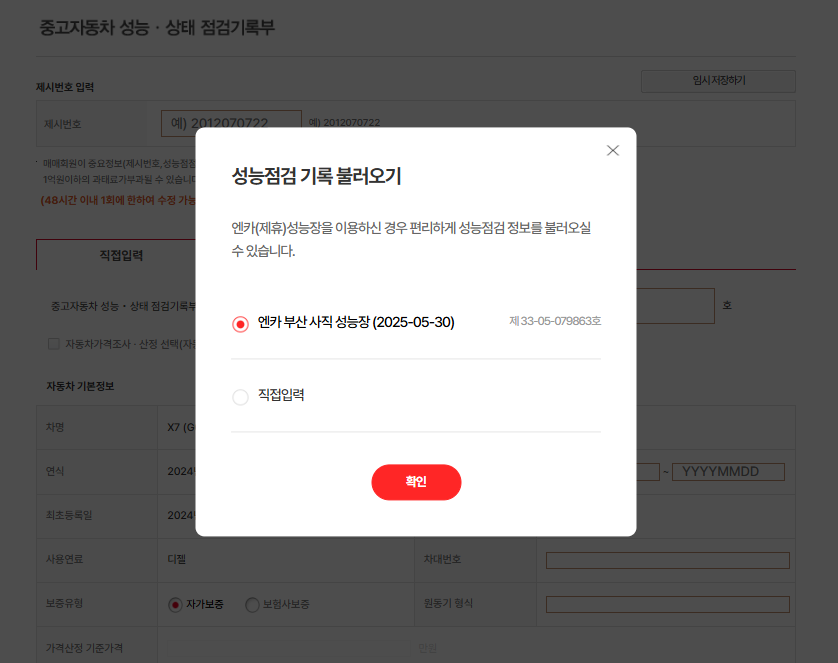The image size is (838, 663).
Task: Focus the 제시번호 input field
Action: (231, 123)
